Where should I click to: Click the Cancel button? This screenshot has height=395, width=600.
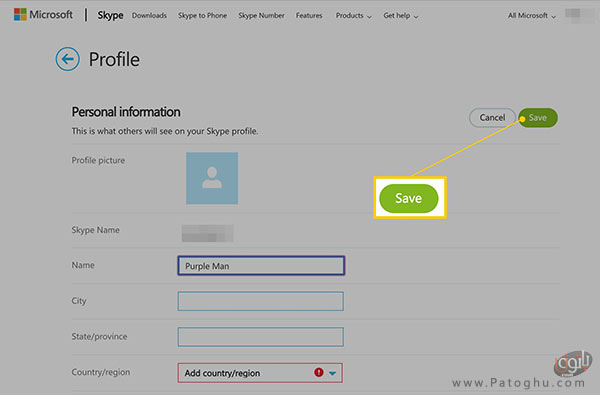tap(492, 118)
